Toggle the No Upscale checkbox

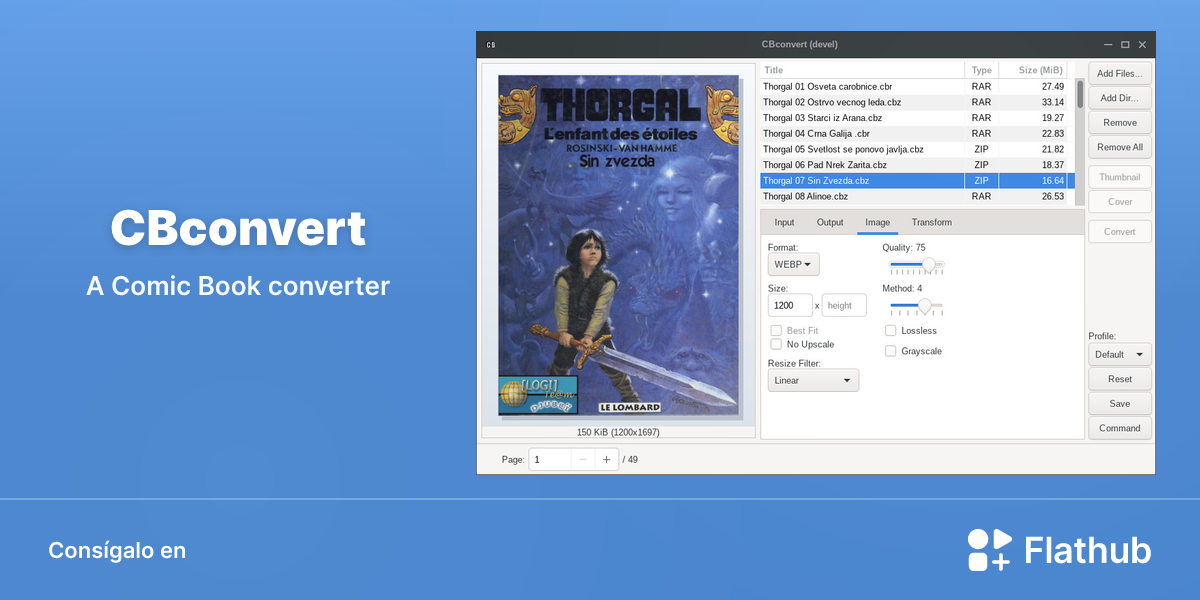click(776, 344)
